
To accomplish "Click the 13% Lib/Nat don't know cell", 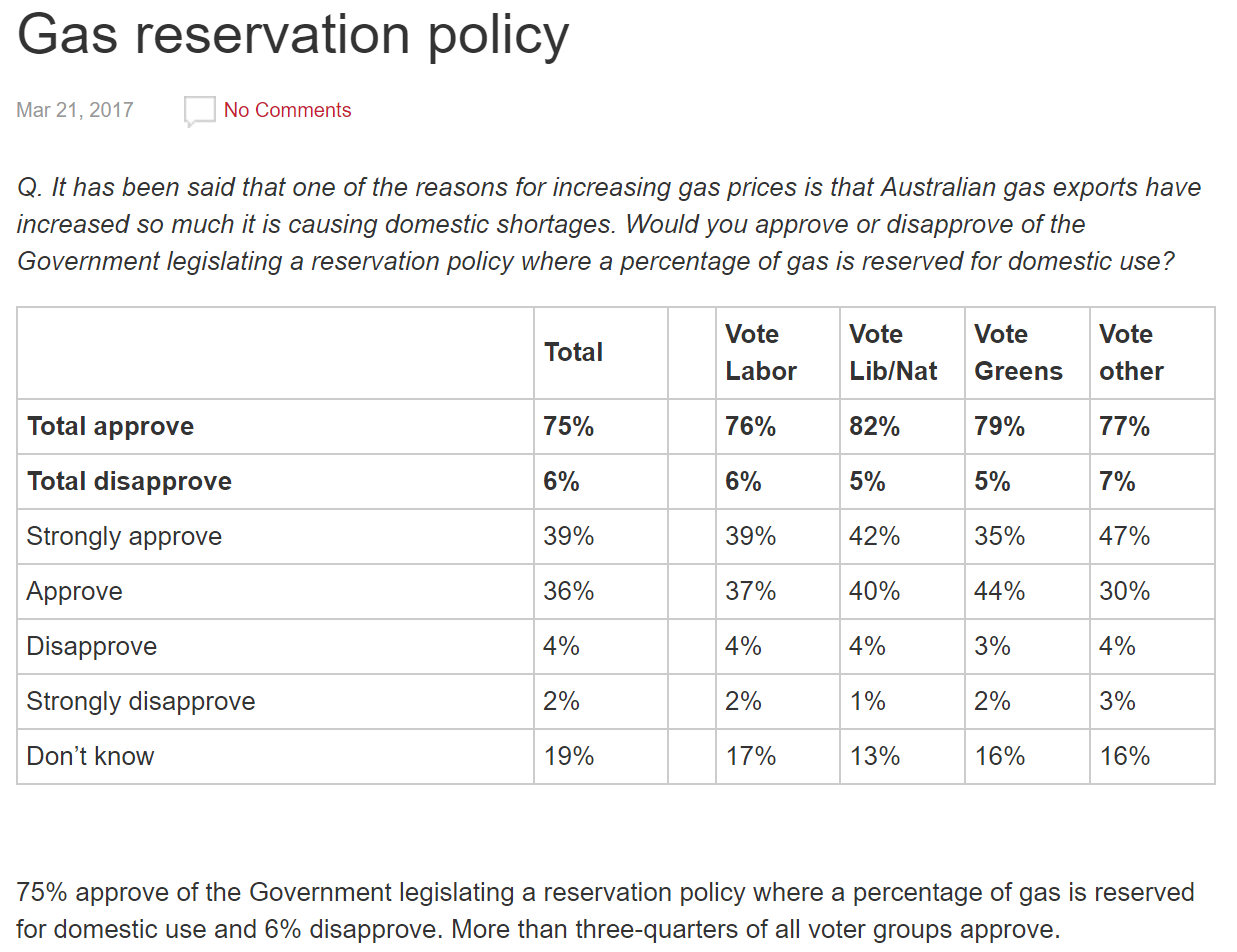I will 875,757.
